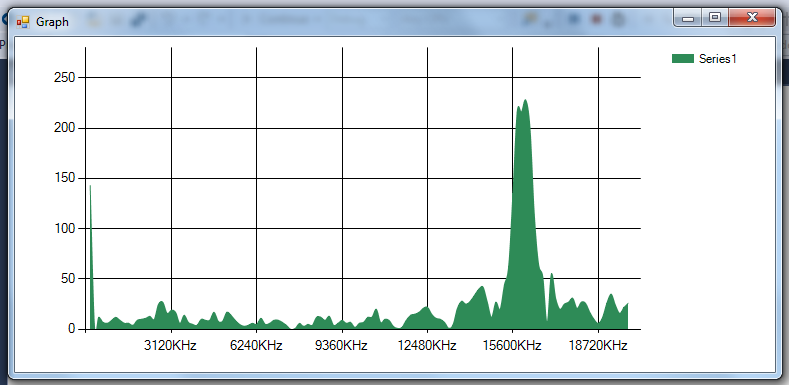Click the Series1 legend label
The image size is (789, 385).
(718, 59)
